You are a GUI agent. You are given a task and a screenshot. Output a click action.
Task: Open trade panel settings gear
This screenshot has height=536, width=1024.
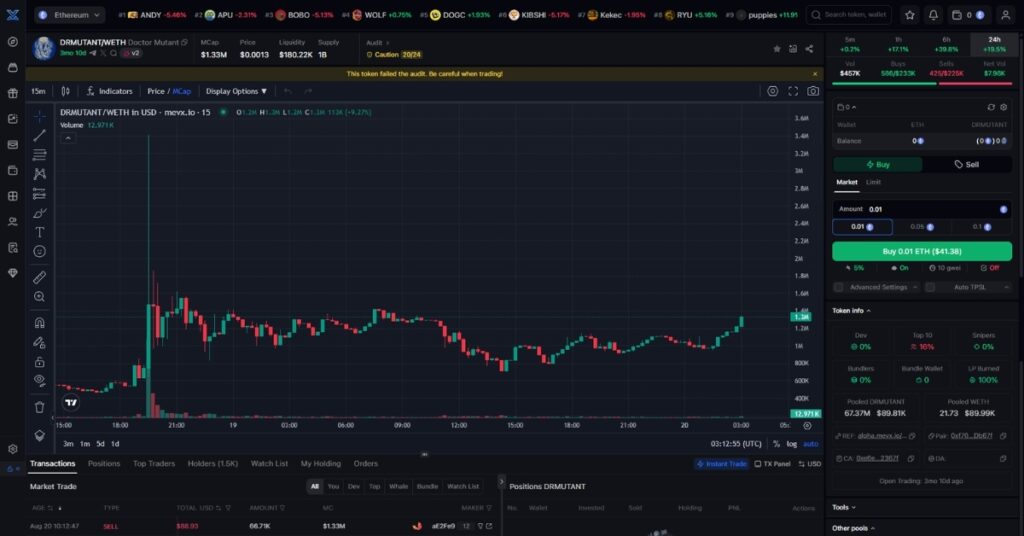pyautogui.click(x=1004, y=107)
